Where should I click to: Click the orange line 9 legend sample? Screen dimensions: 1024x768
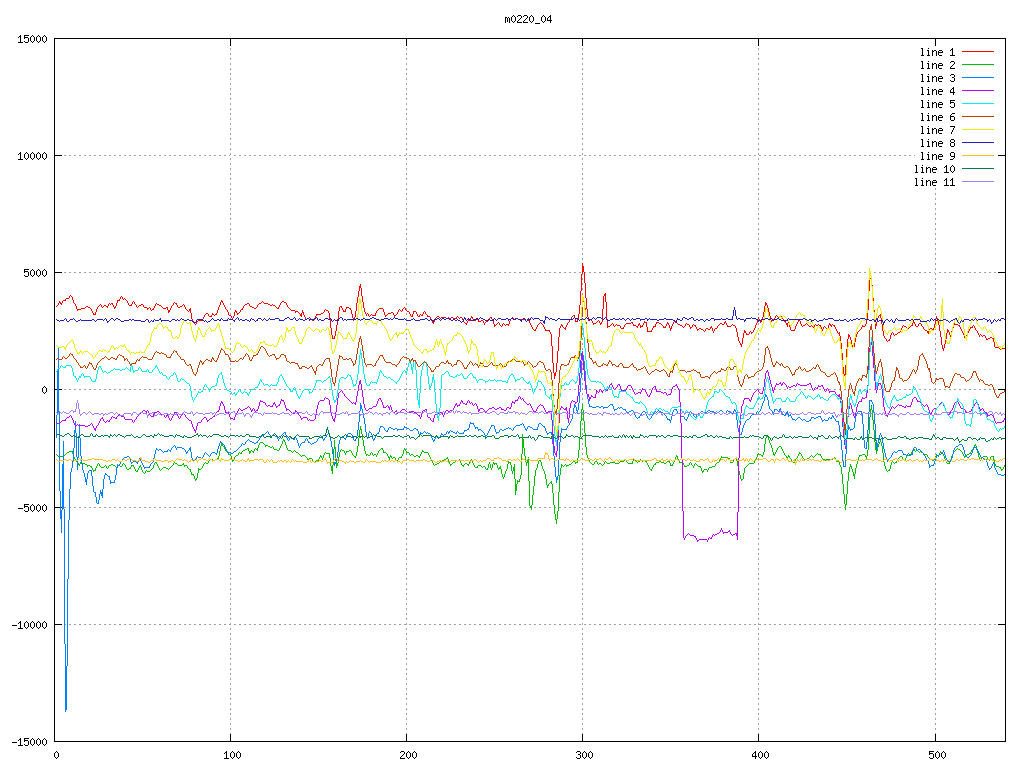(x=978, y=155)
